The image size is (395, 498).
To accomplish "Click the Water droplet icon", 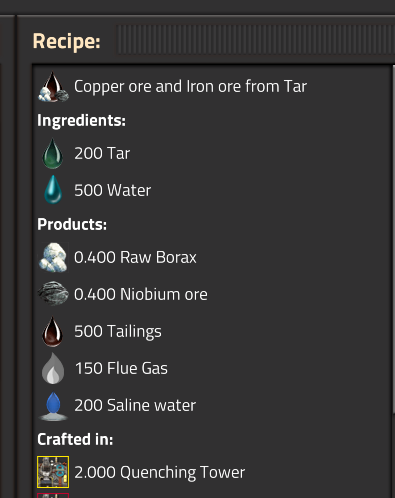I will click(53, 190).
